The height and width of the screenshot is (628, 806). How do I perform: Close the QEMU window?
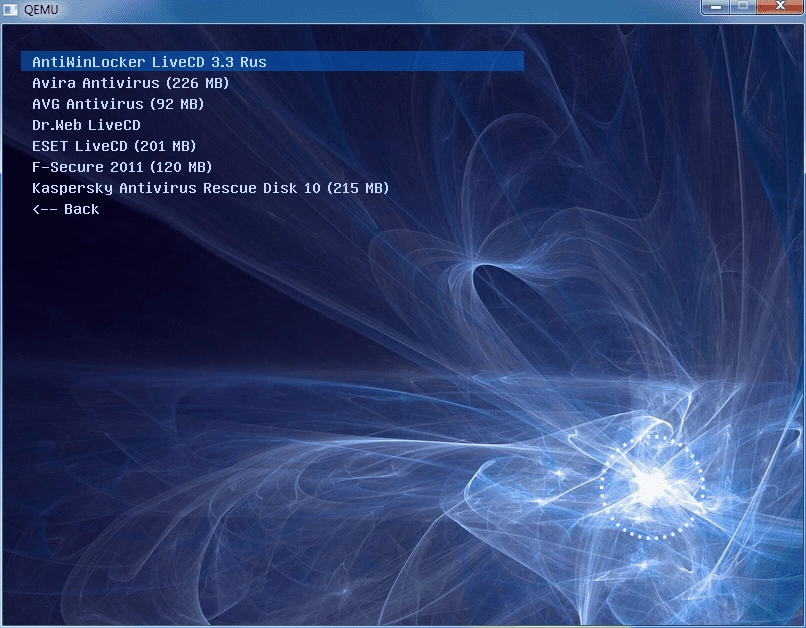(780, 7)
